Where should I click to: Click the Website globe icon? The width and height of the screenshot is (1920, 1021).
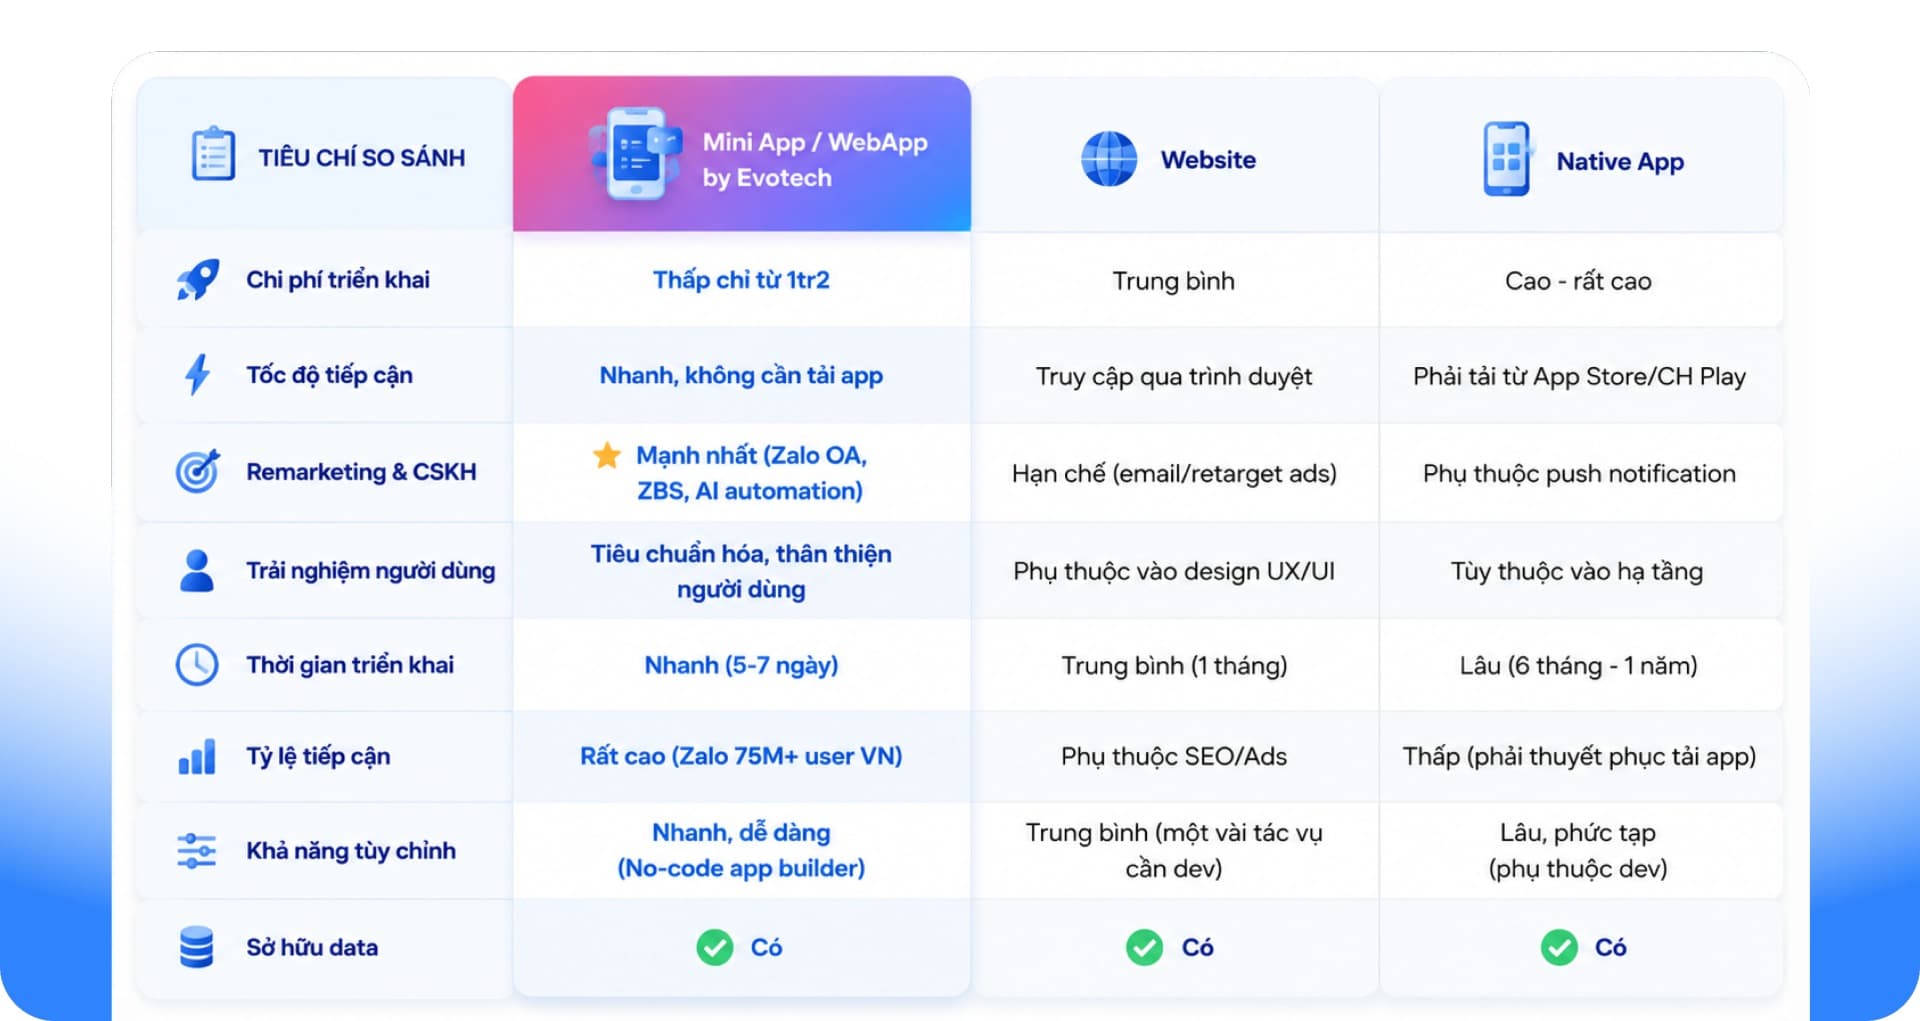1109,158
